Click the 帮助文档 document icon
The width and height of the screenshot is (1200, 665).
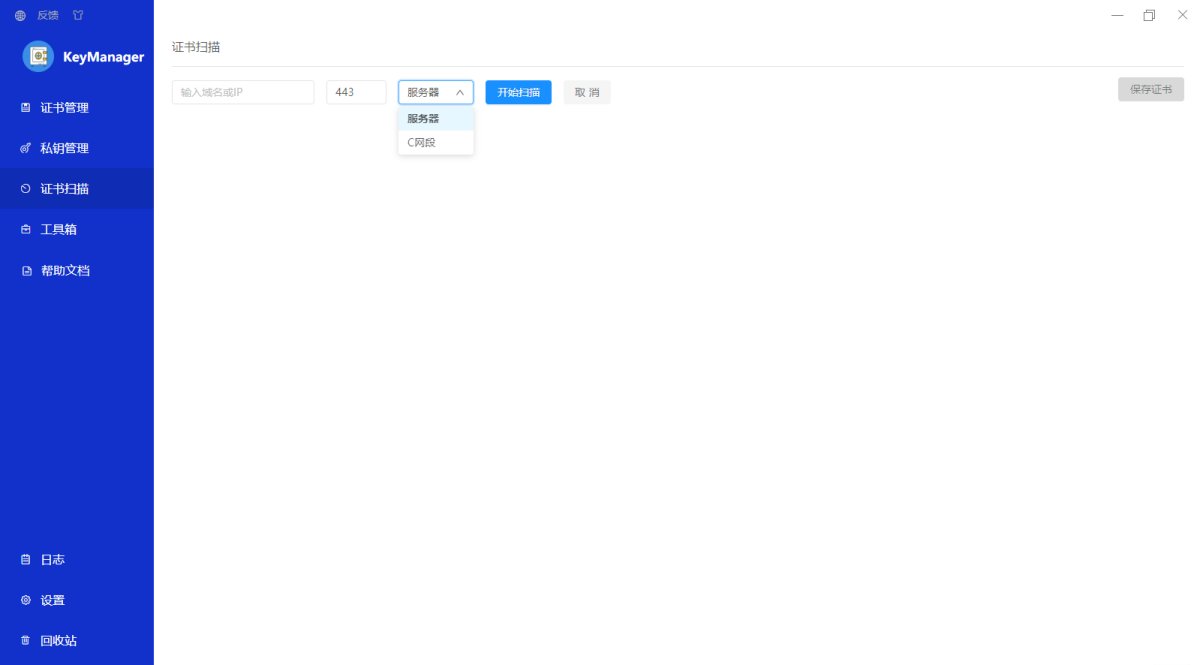[x=27, y=271]
